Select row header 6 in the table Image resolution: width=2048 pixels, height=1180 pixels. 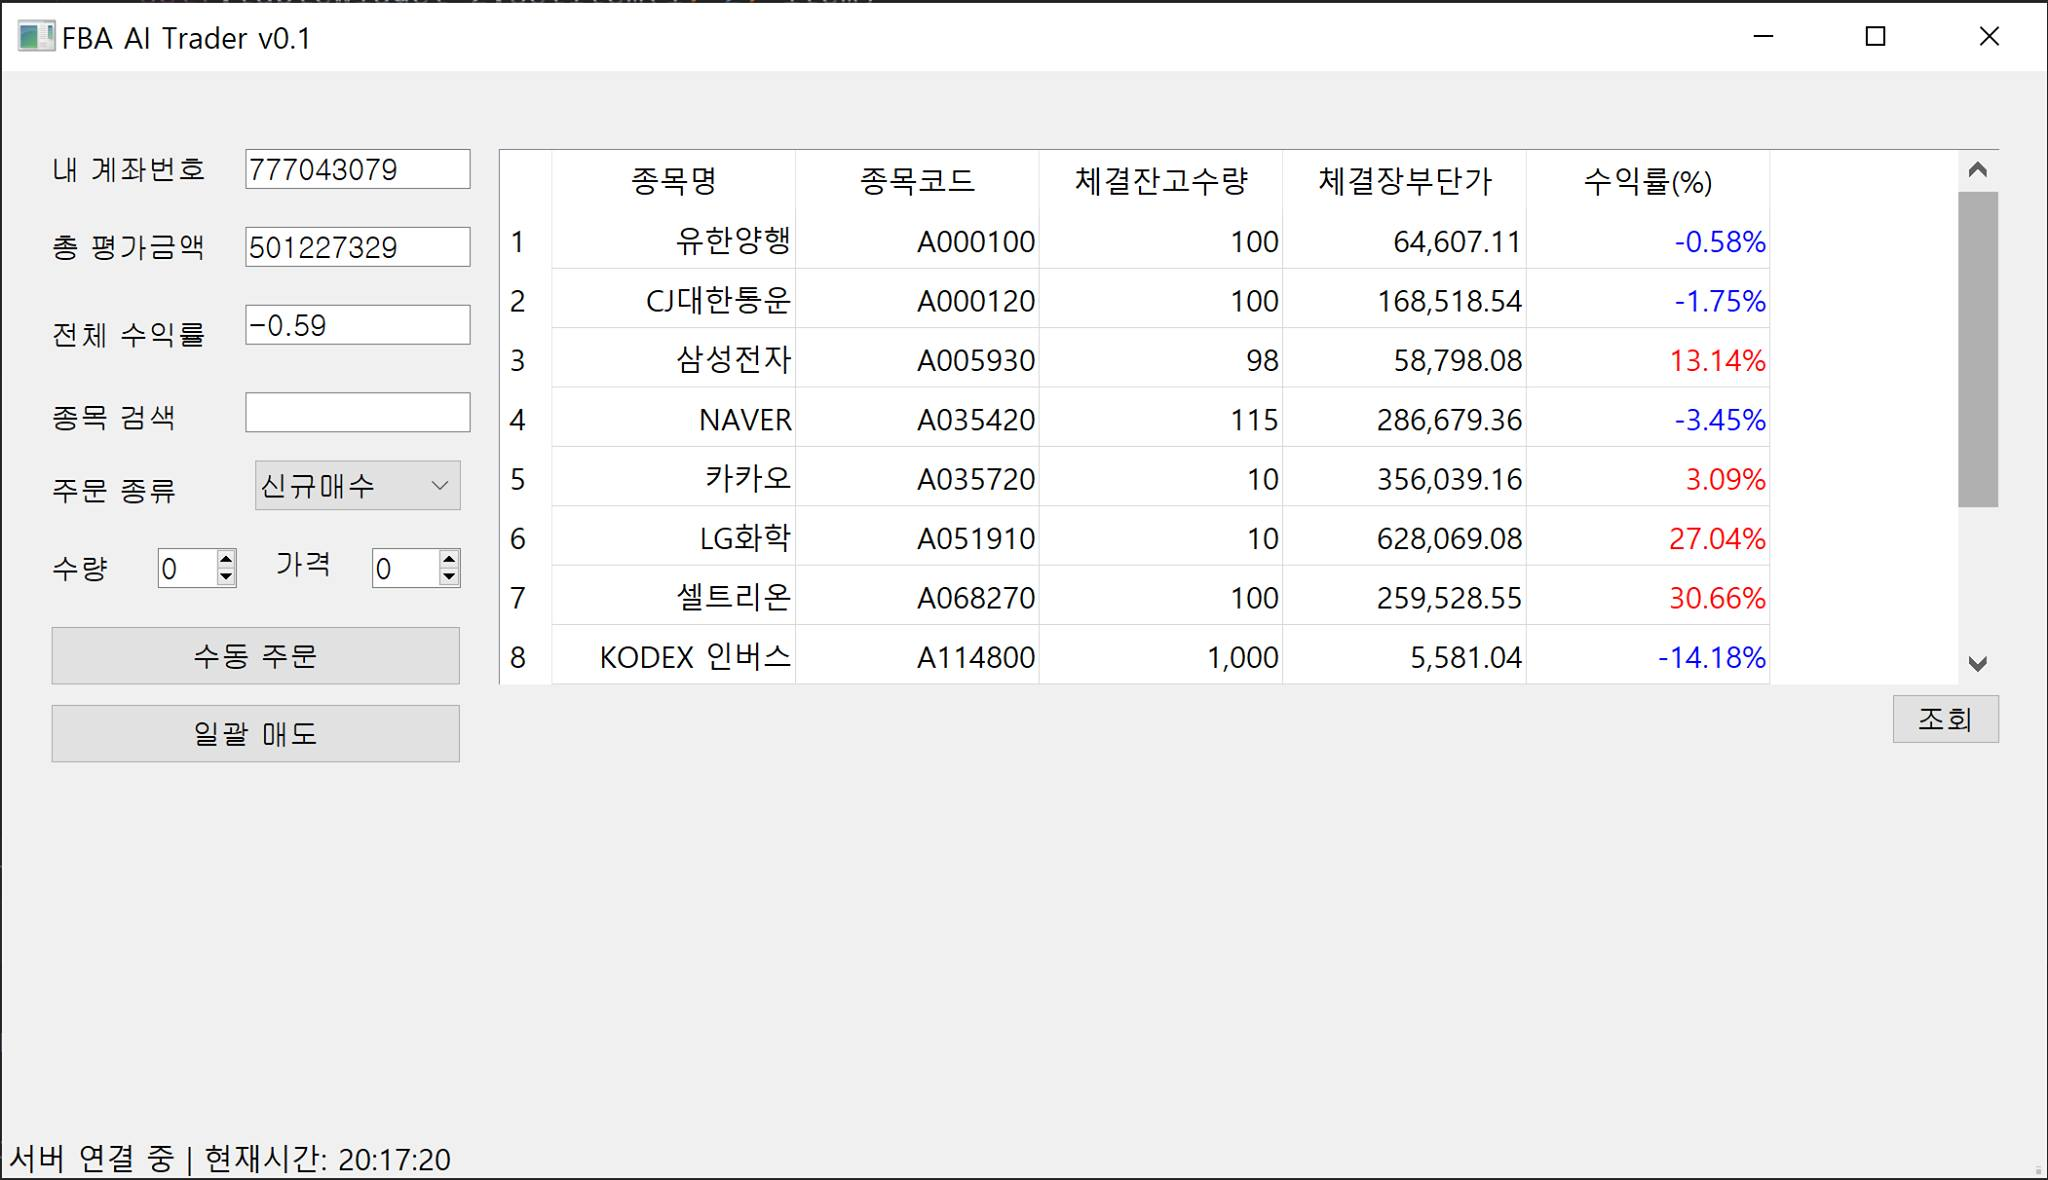(x=526, y=538)
